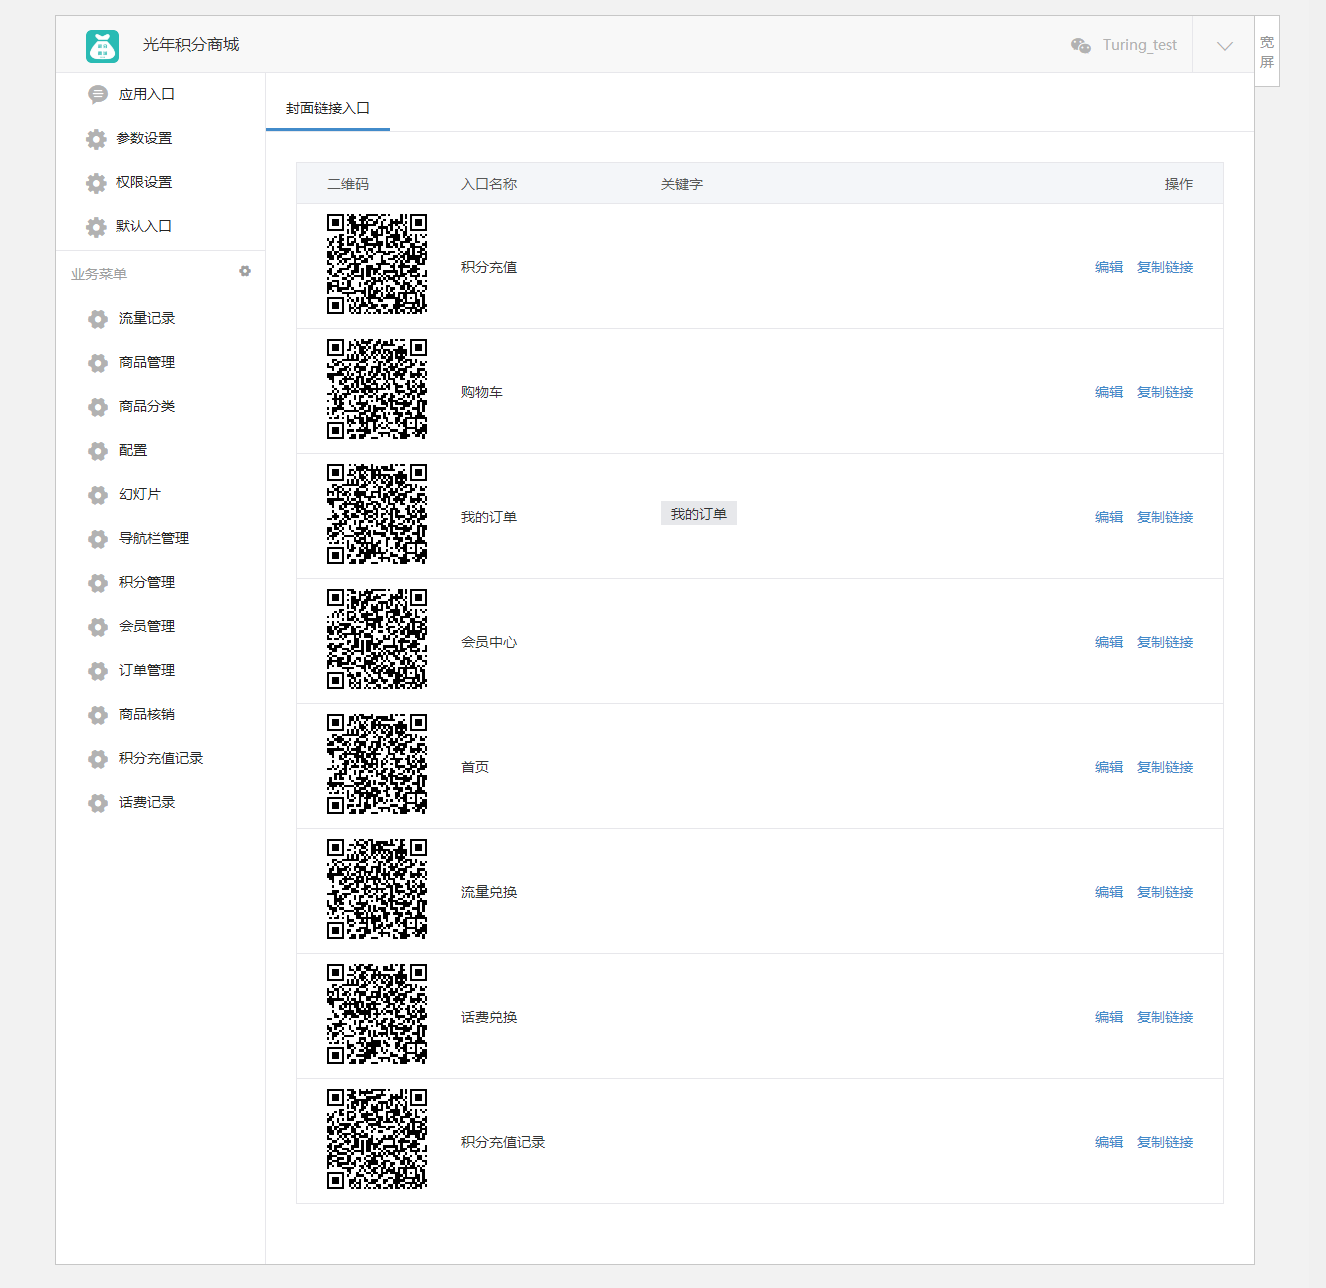1326x1288 pixels.
Task: Click the WeChat icon beside Turing_test
Action: pyautogui.click(x=1081, y=45)
